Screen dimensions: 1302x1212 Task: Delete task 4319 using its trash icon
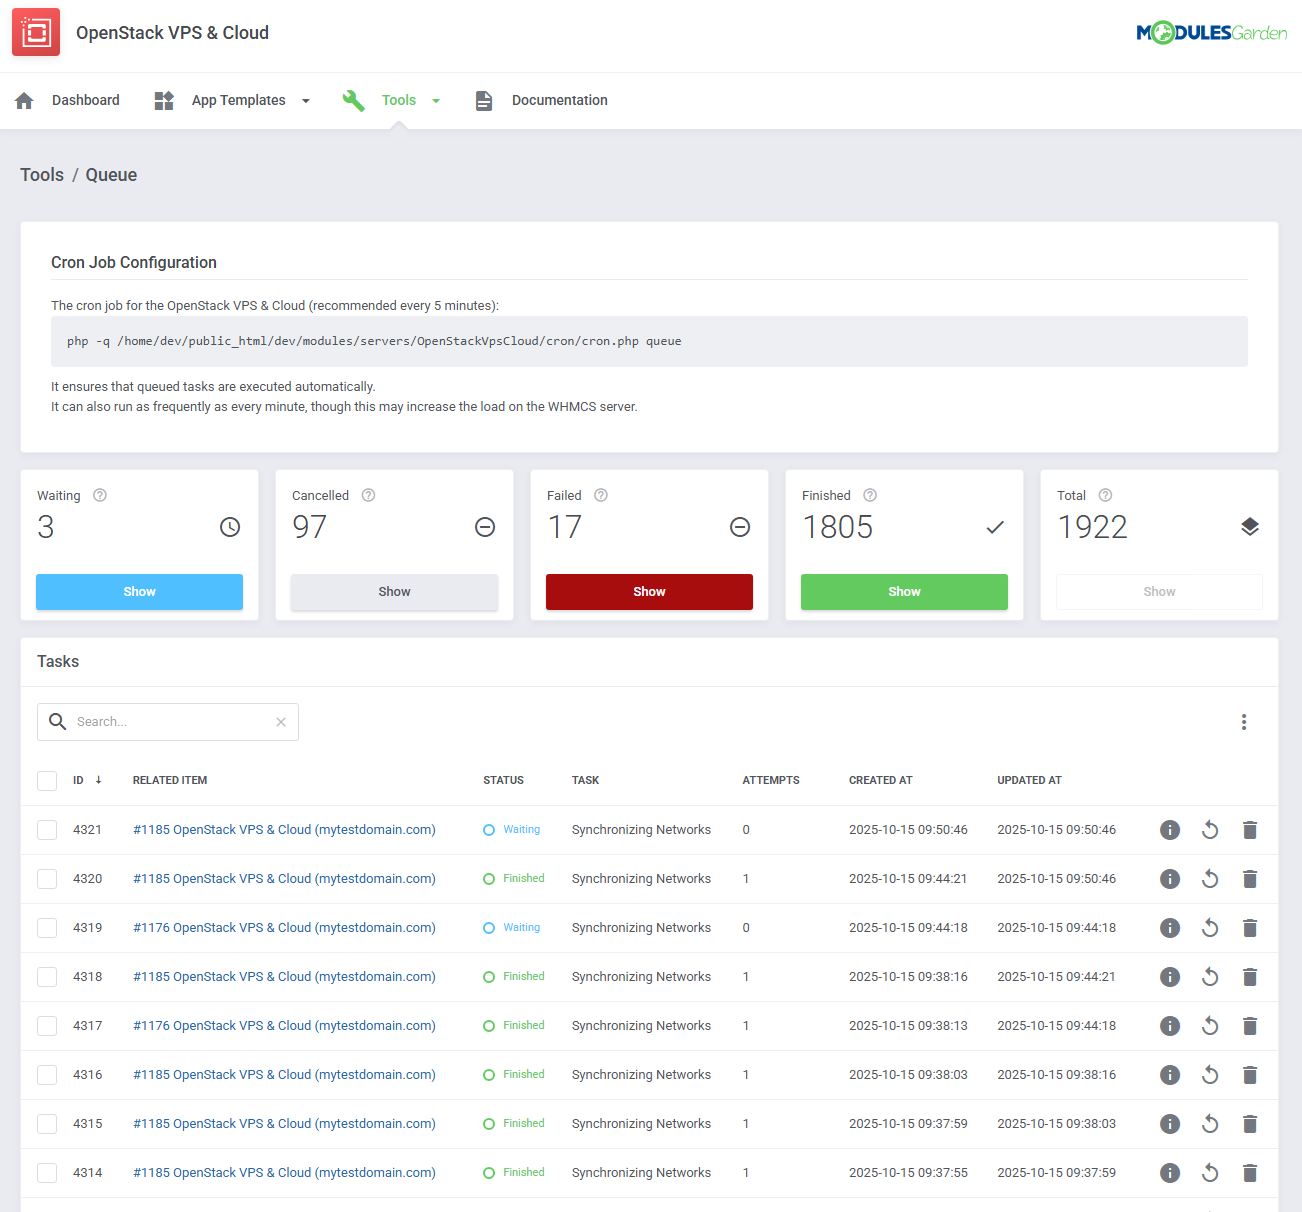[x=1249, y=928]
